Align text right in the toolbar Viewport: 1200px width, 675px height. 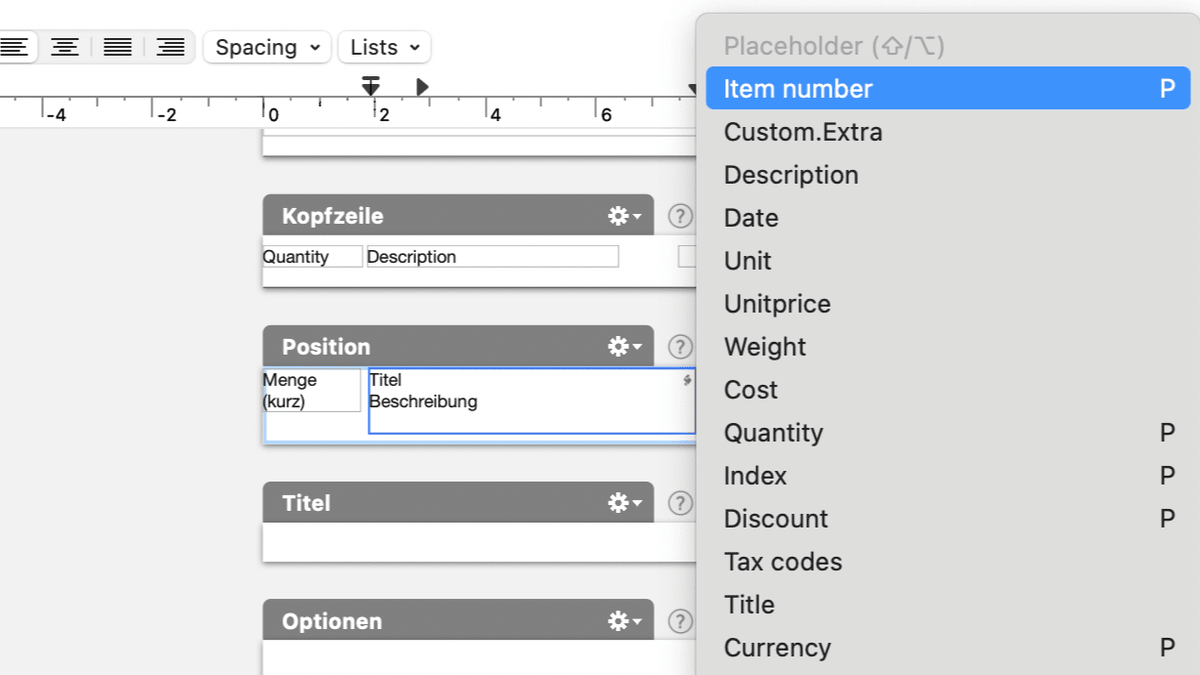tap(171, 47)
